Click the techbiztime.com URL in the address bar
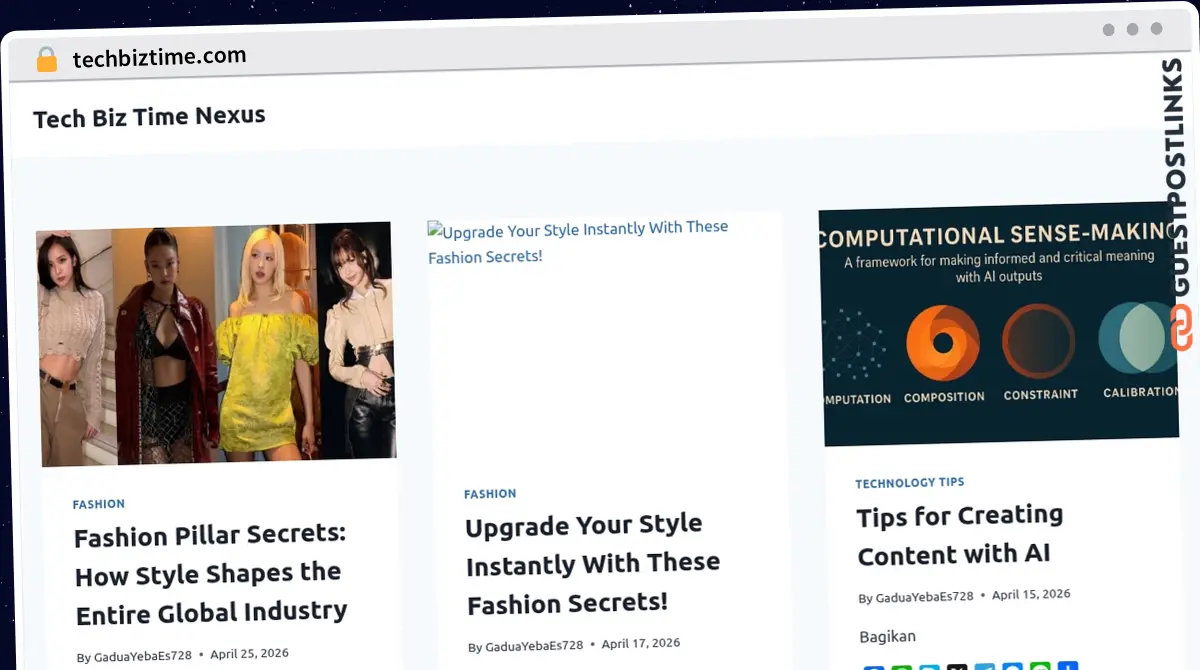The height and width of the screenshot is (670, 1200). point(159,57)
